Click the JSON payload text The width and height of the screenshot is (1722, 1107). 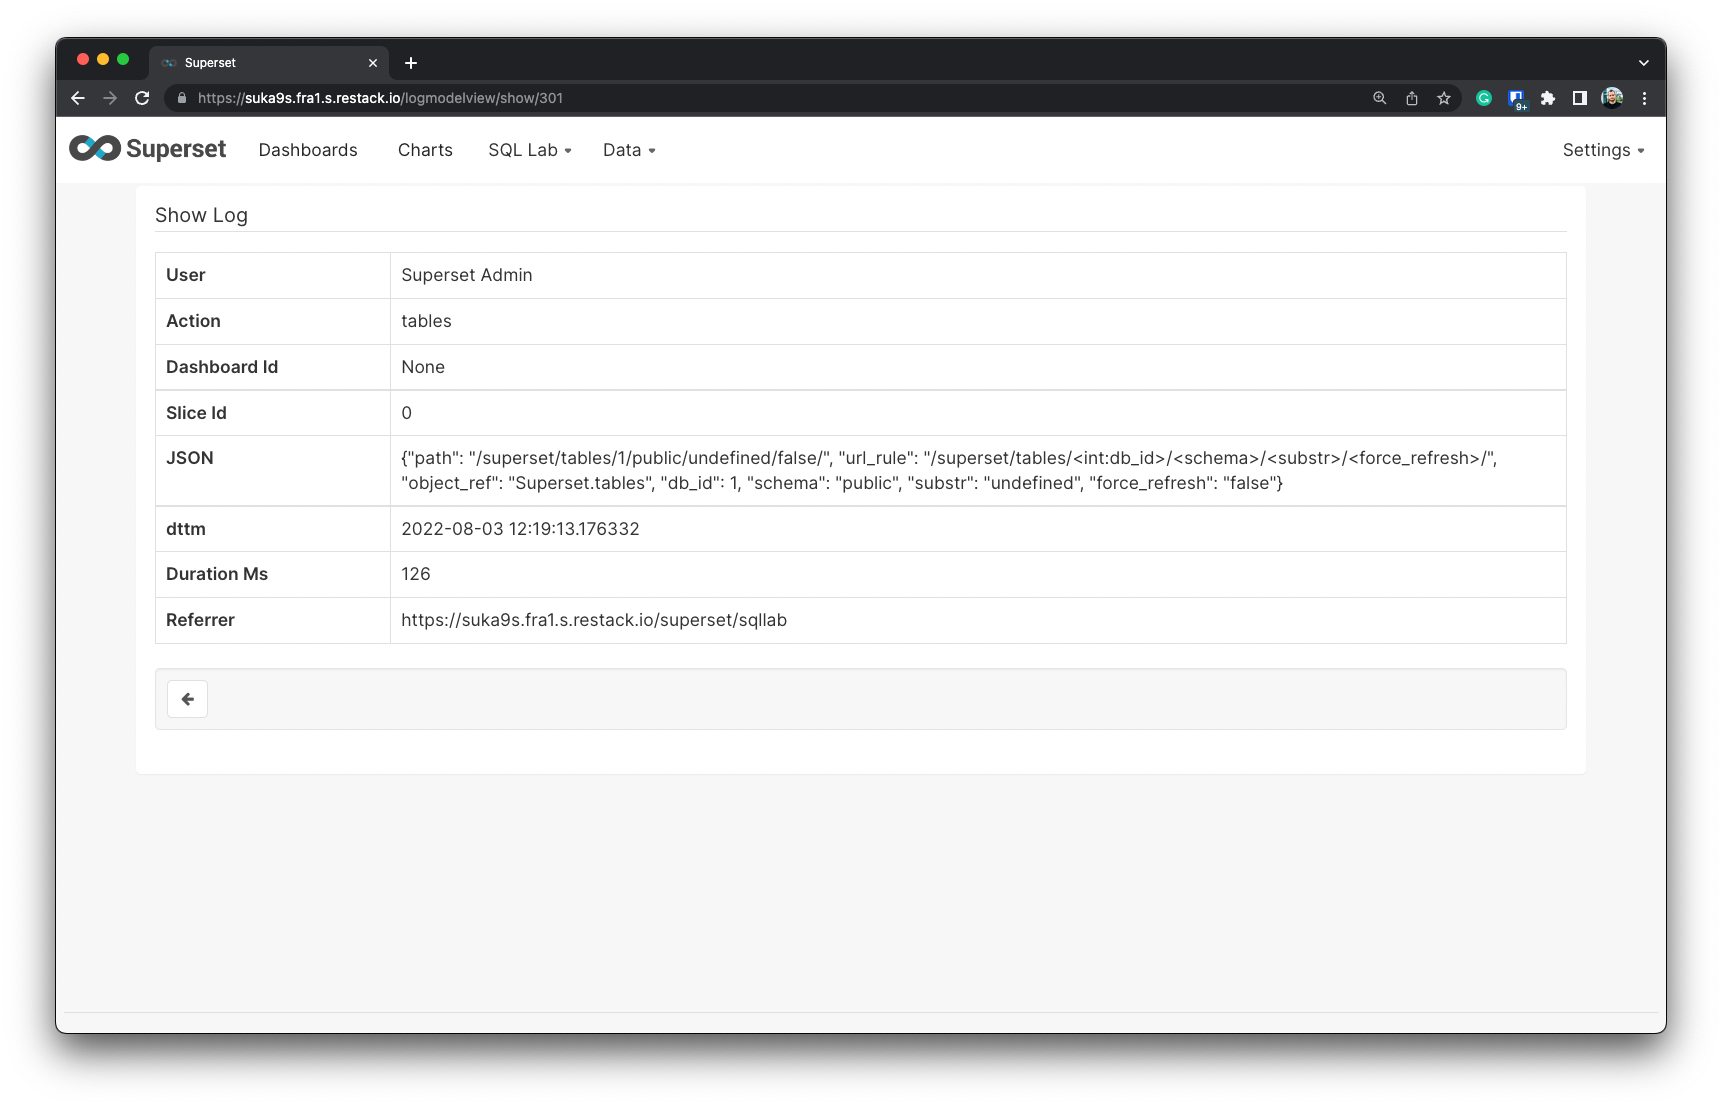pos(949,470)
